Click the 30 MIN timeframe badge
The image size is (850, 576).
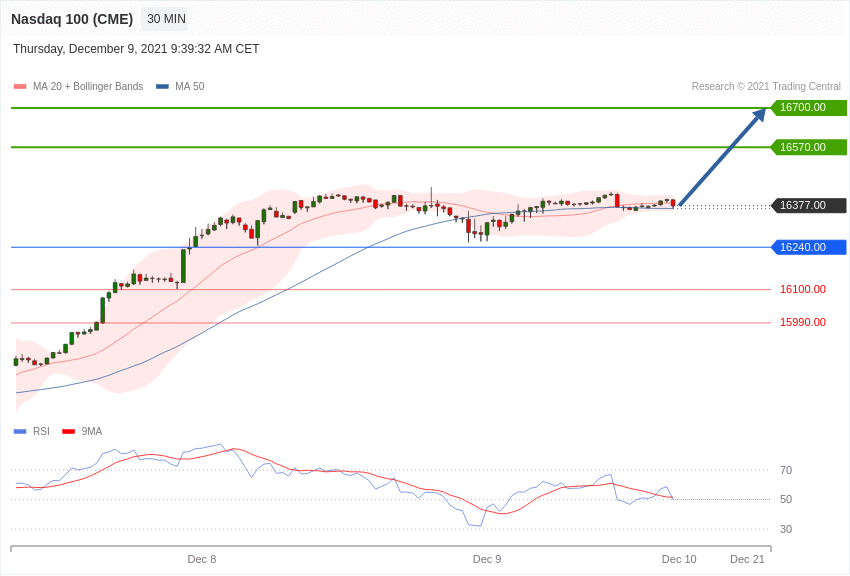tap(166, 19)
